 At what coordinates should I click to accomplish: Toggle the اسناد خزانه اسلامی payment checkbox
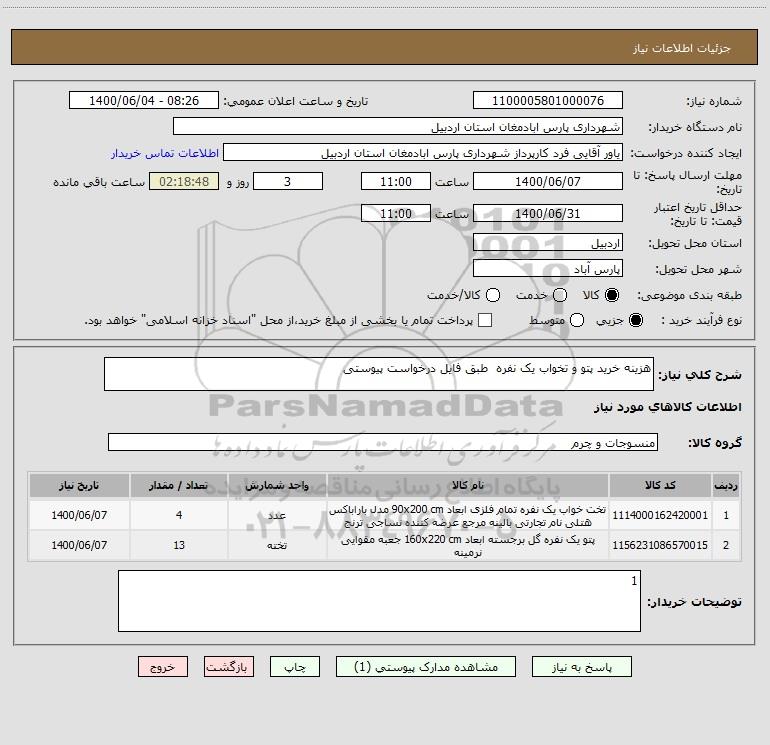(485, 320)
